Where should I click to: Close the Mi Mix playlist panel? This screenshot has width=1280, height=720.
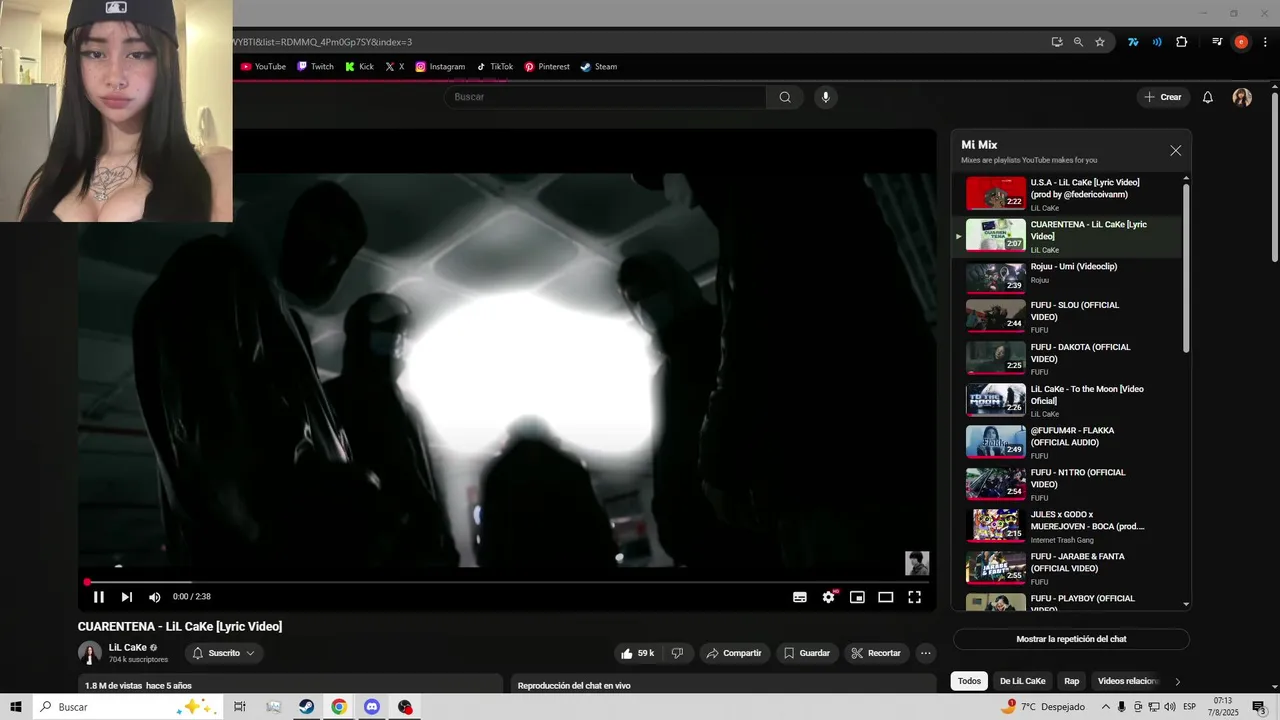[x=1176, y=151]
